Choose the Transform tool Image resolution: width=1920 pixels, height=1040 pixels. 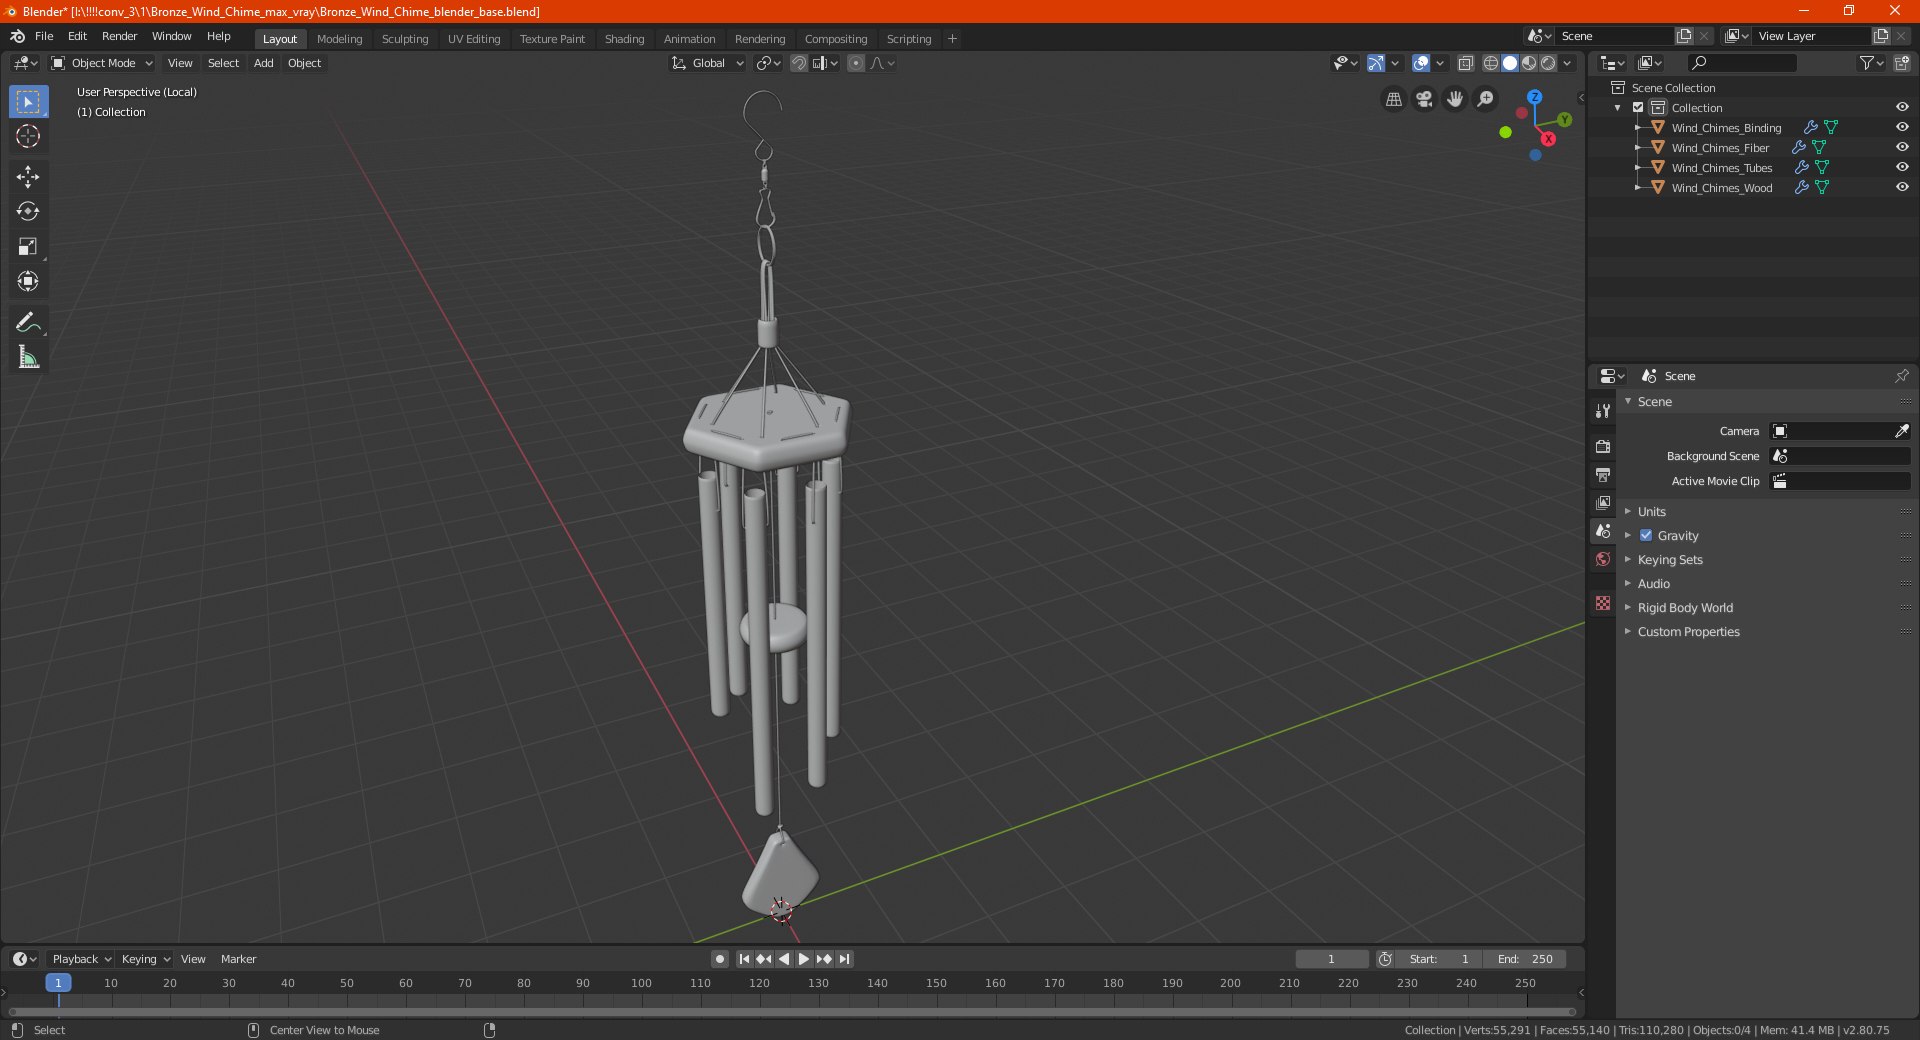[28, 281]
